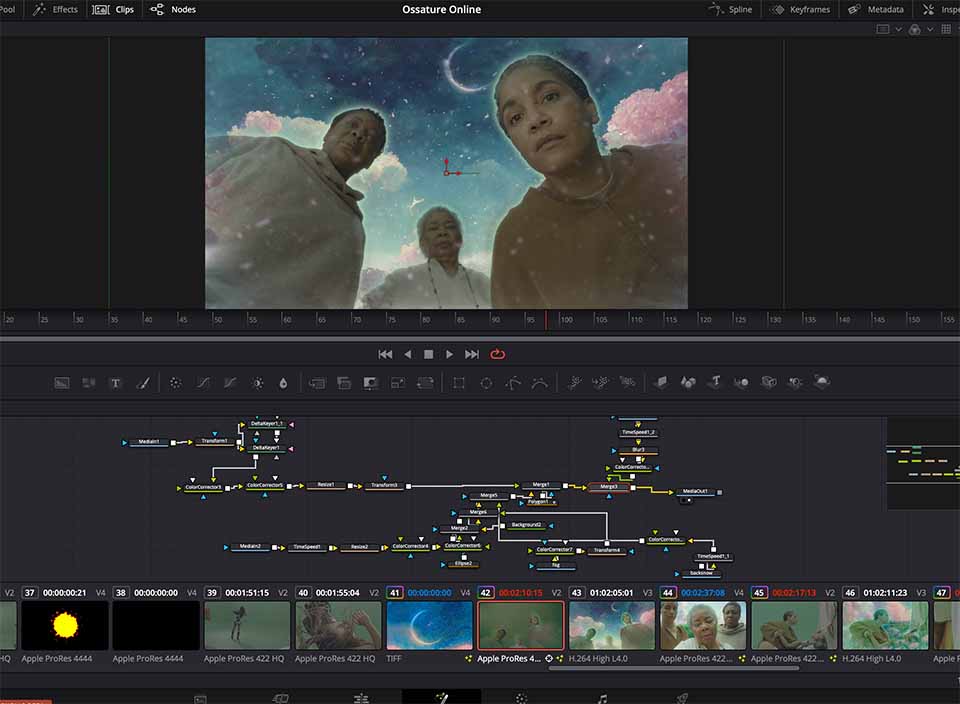Select the MediaOut1 node
The height and width of the screenshot is (704, 960).
pos(696,492)
